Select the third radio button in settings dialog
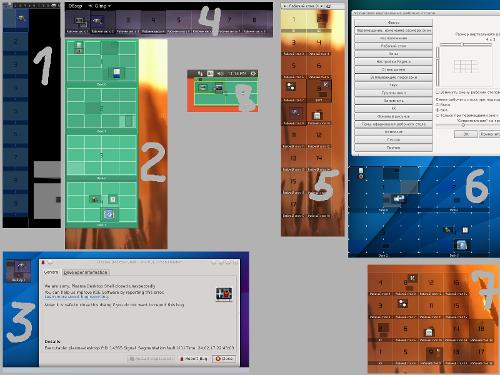The width and height of the screenshot is (500, 375). [x=438, y=115]
